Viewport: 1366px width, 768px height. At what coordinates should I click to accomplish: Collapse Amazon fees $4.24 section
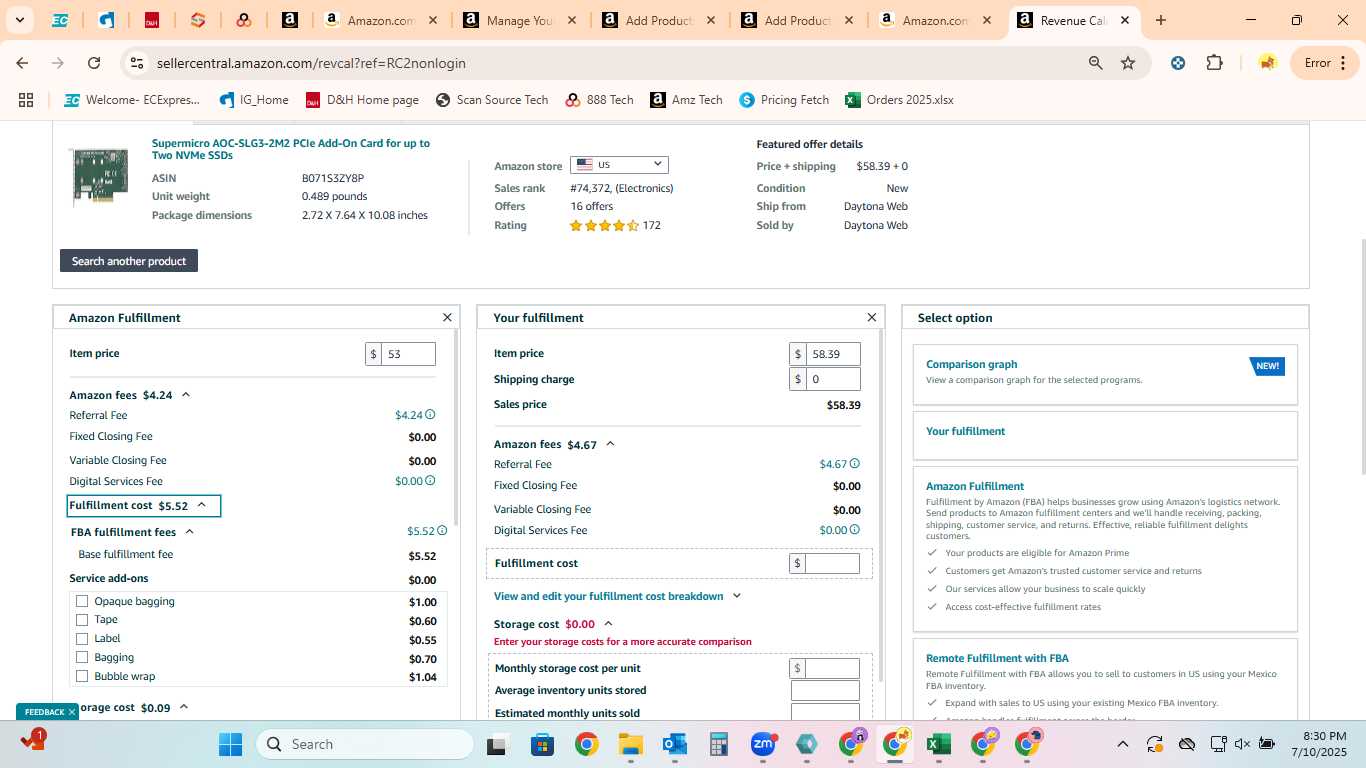pyautogui.click(x=186, y=395)
